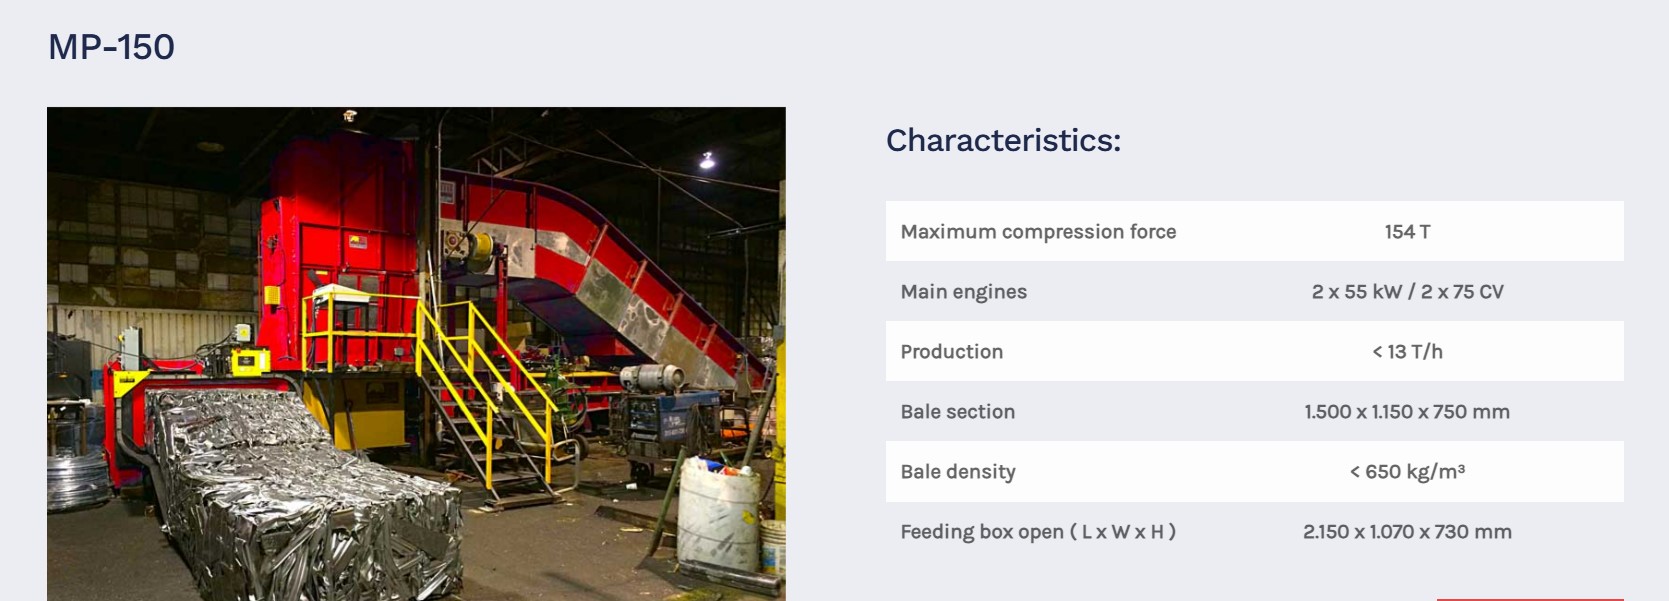1669x601 pixels.
Task: Select the Bale section label
Action: pos(957,412)
